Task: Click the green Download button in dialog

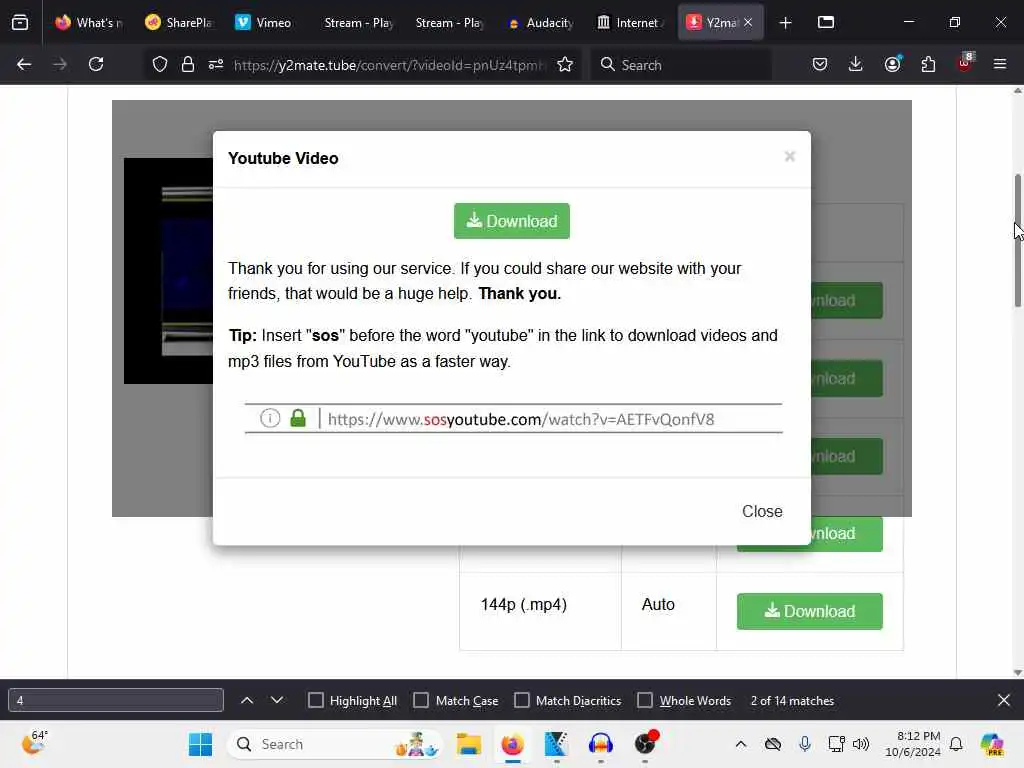Action: click(512, 221)
